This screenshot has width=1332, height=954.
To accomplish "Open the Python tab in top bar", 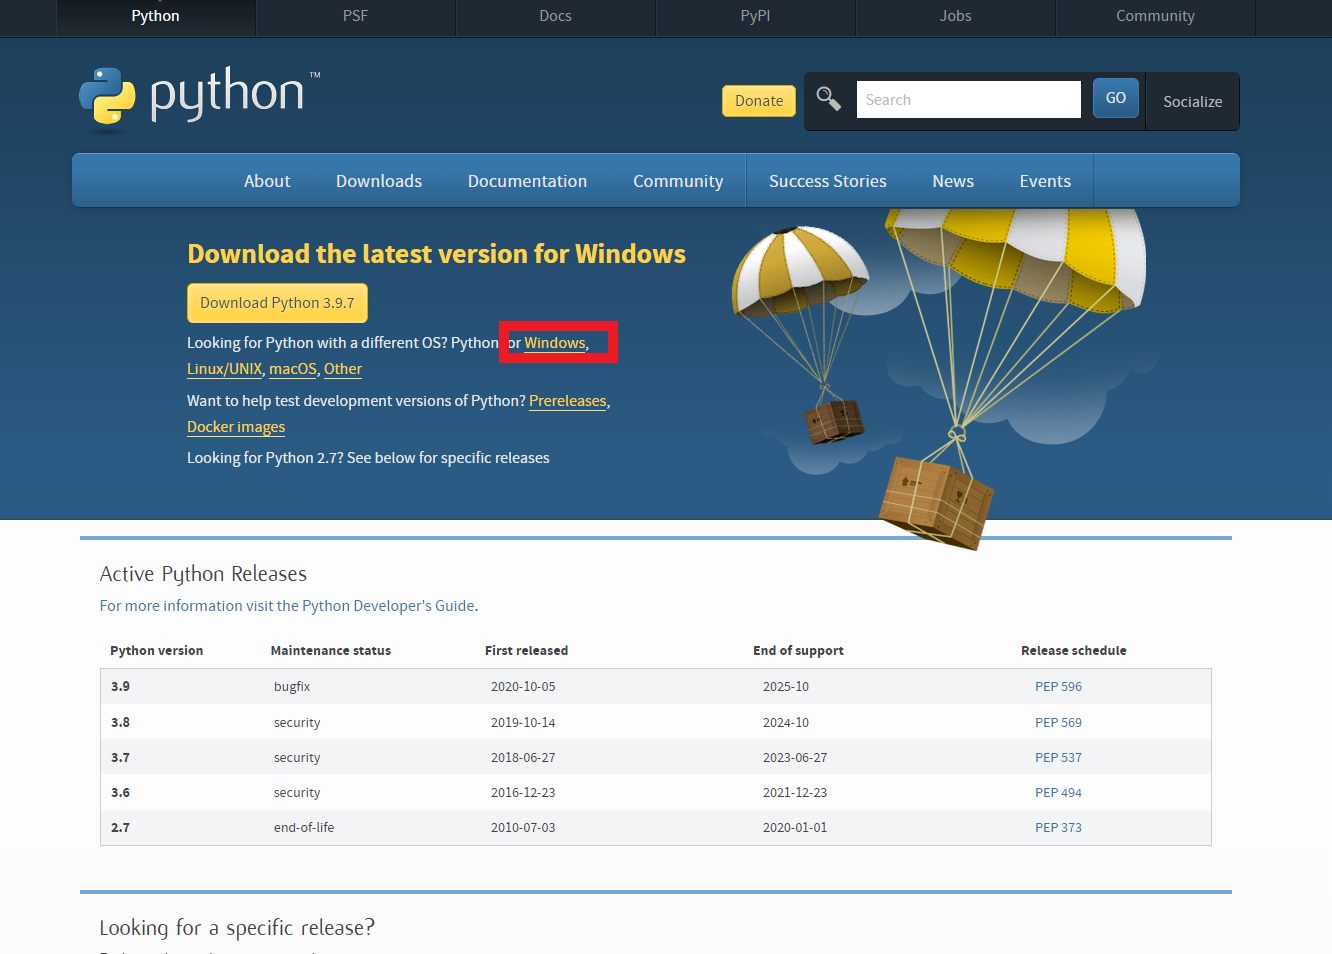I will [x=156, y=16].
